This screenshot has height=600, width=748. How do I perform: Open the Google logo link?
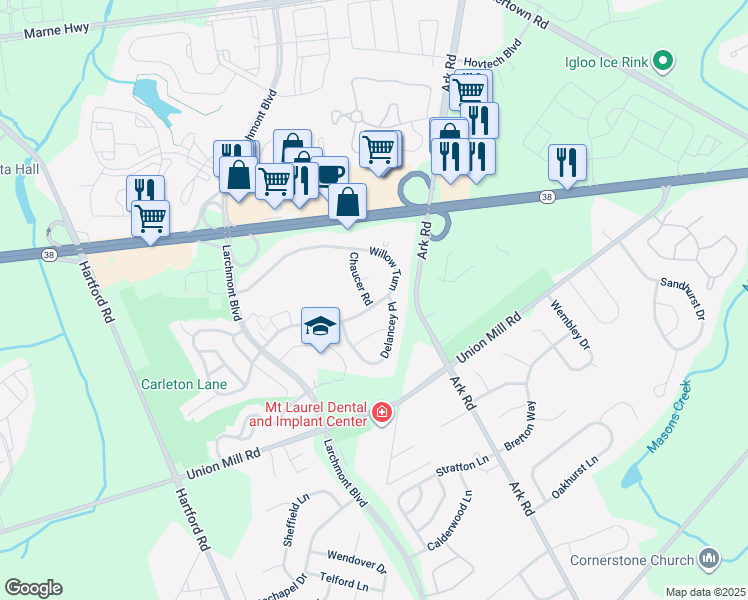[x=33, y=588]
